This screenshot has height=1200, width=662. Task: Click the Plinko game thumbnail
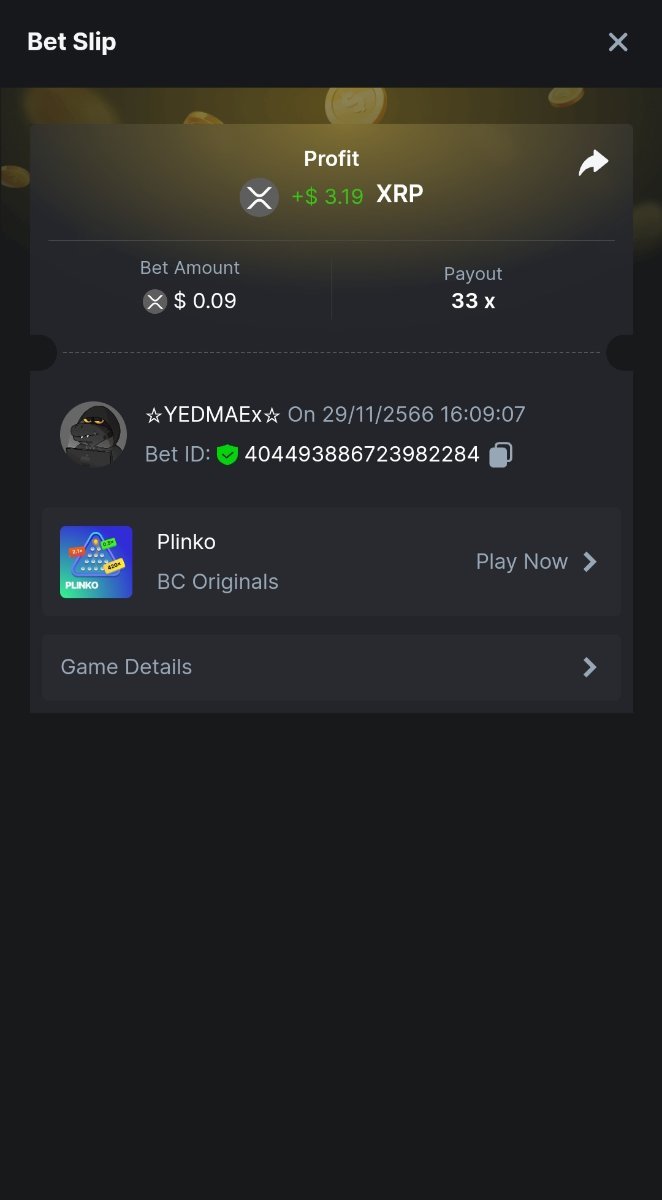96,562
